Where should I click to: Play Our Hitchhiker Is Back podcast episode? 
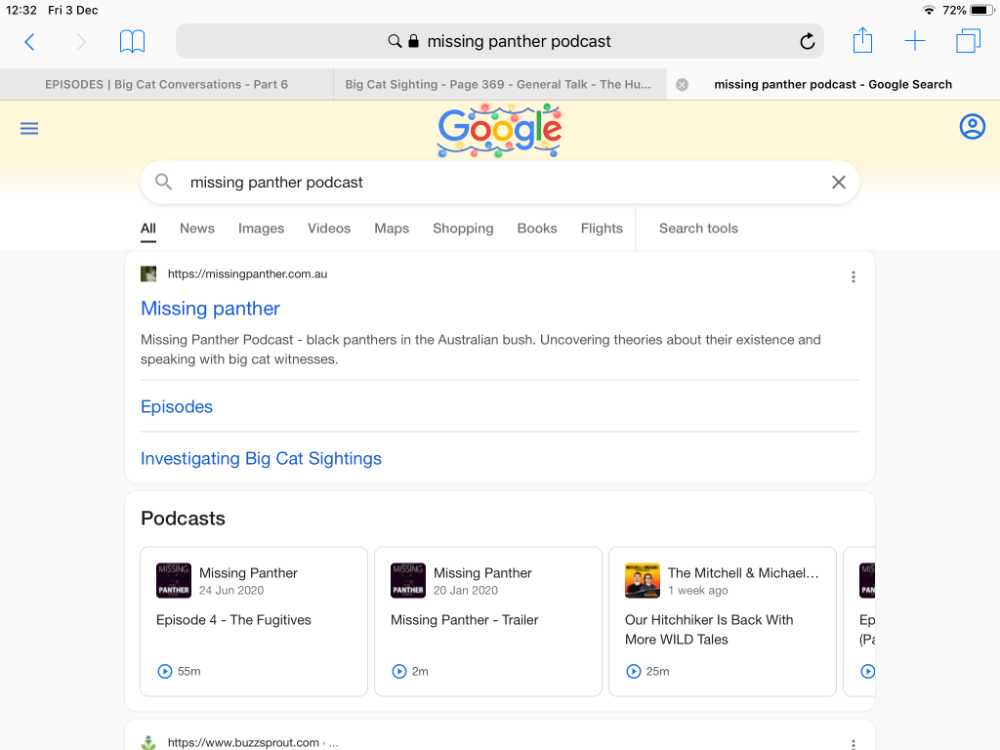[633, 671]
